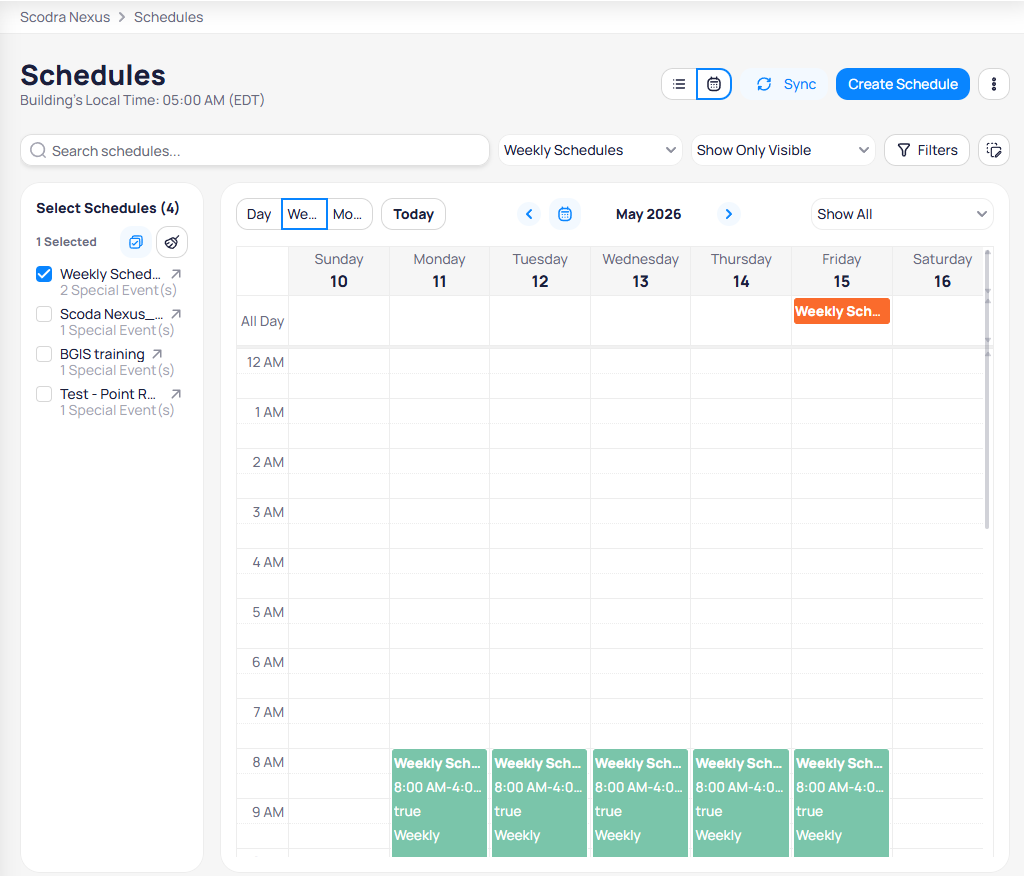Click Thursday 14 column header
Viewport: 1024px width, 876px height.
(741, 270)
